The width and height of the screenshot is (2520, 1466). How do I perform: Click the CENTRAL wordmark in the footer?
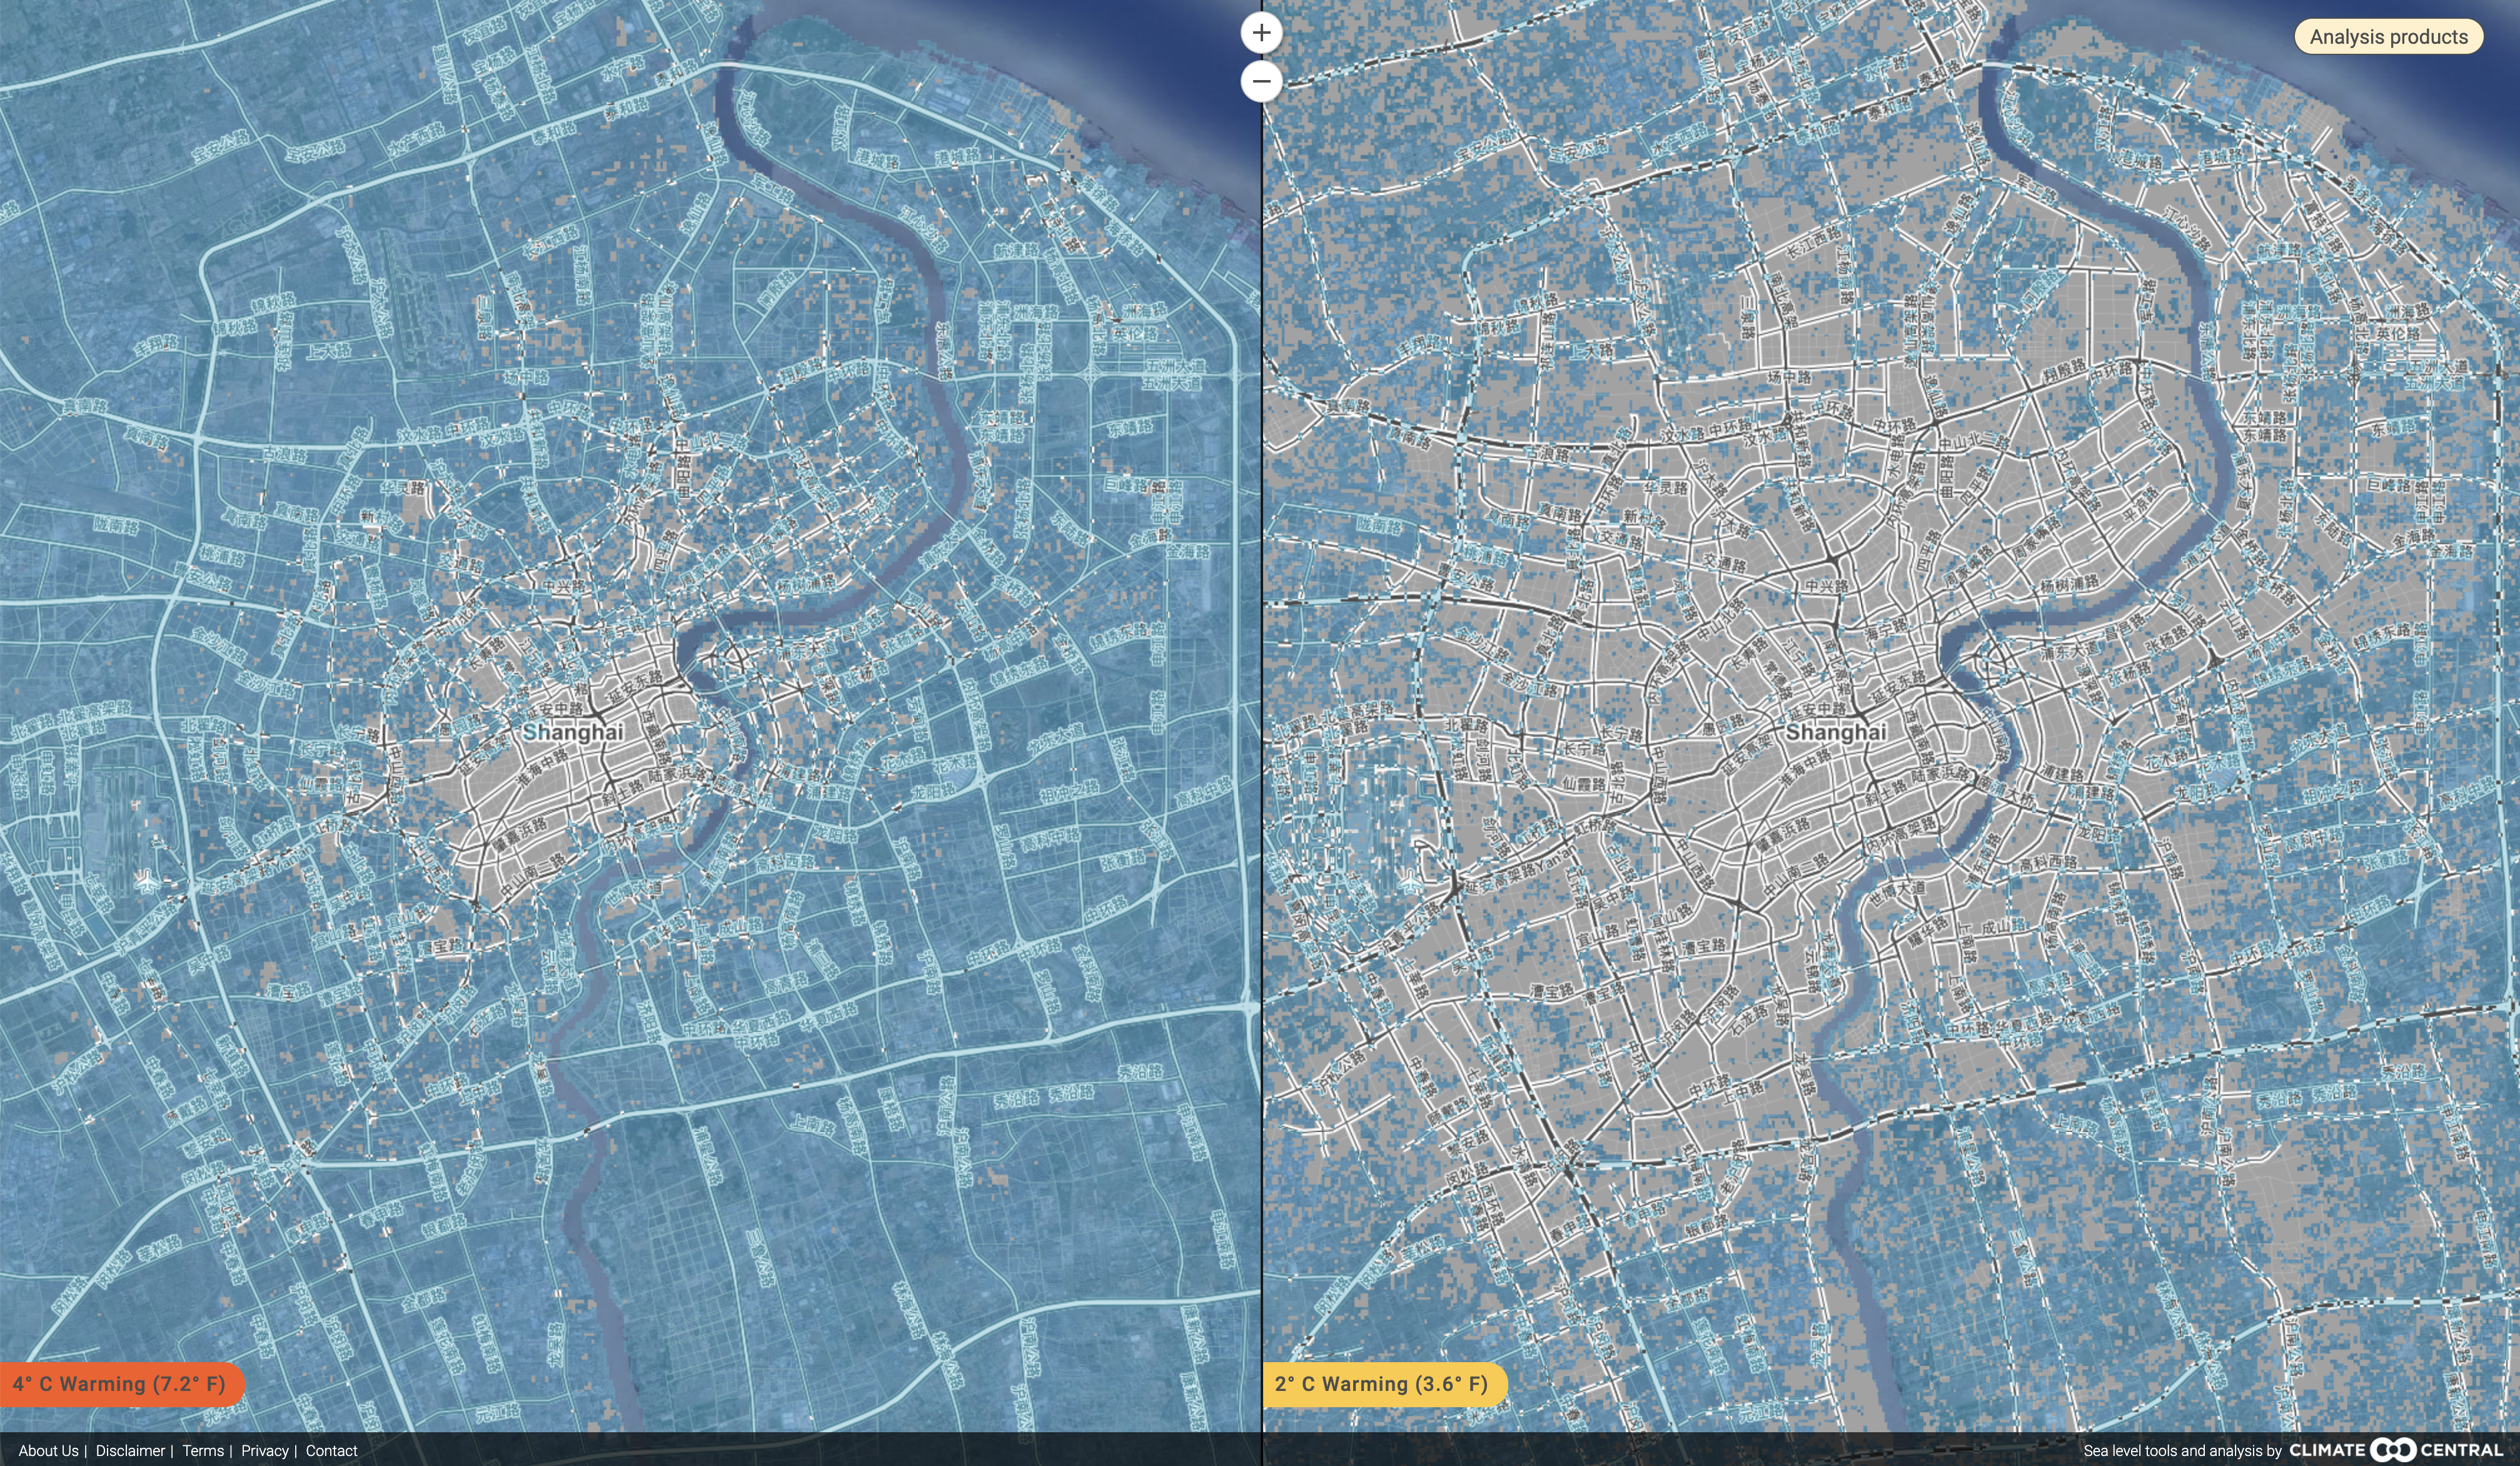[2461, 1450]
